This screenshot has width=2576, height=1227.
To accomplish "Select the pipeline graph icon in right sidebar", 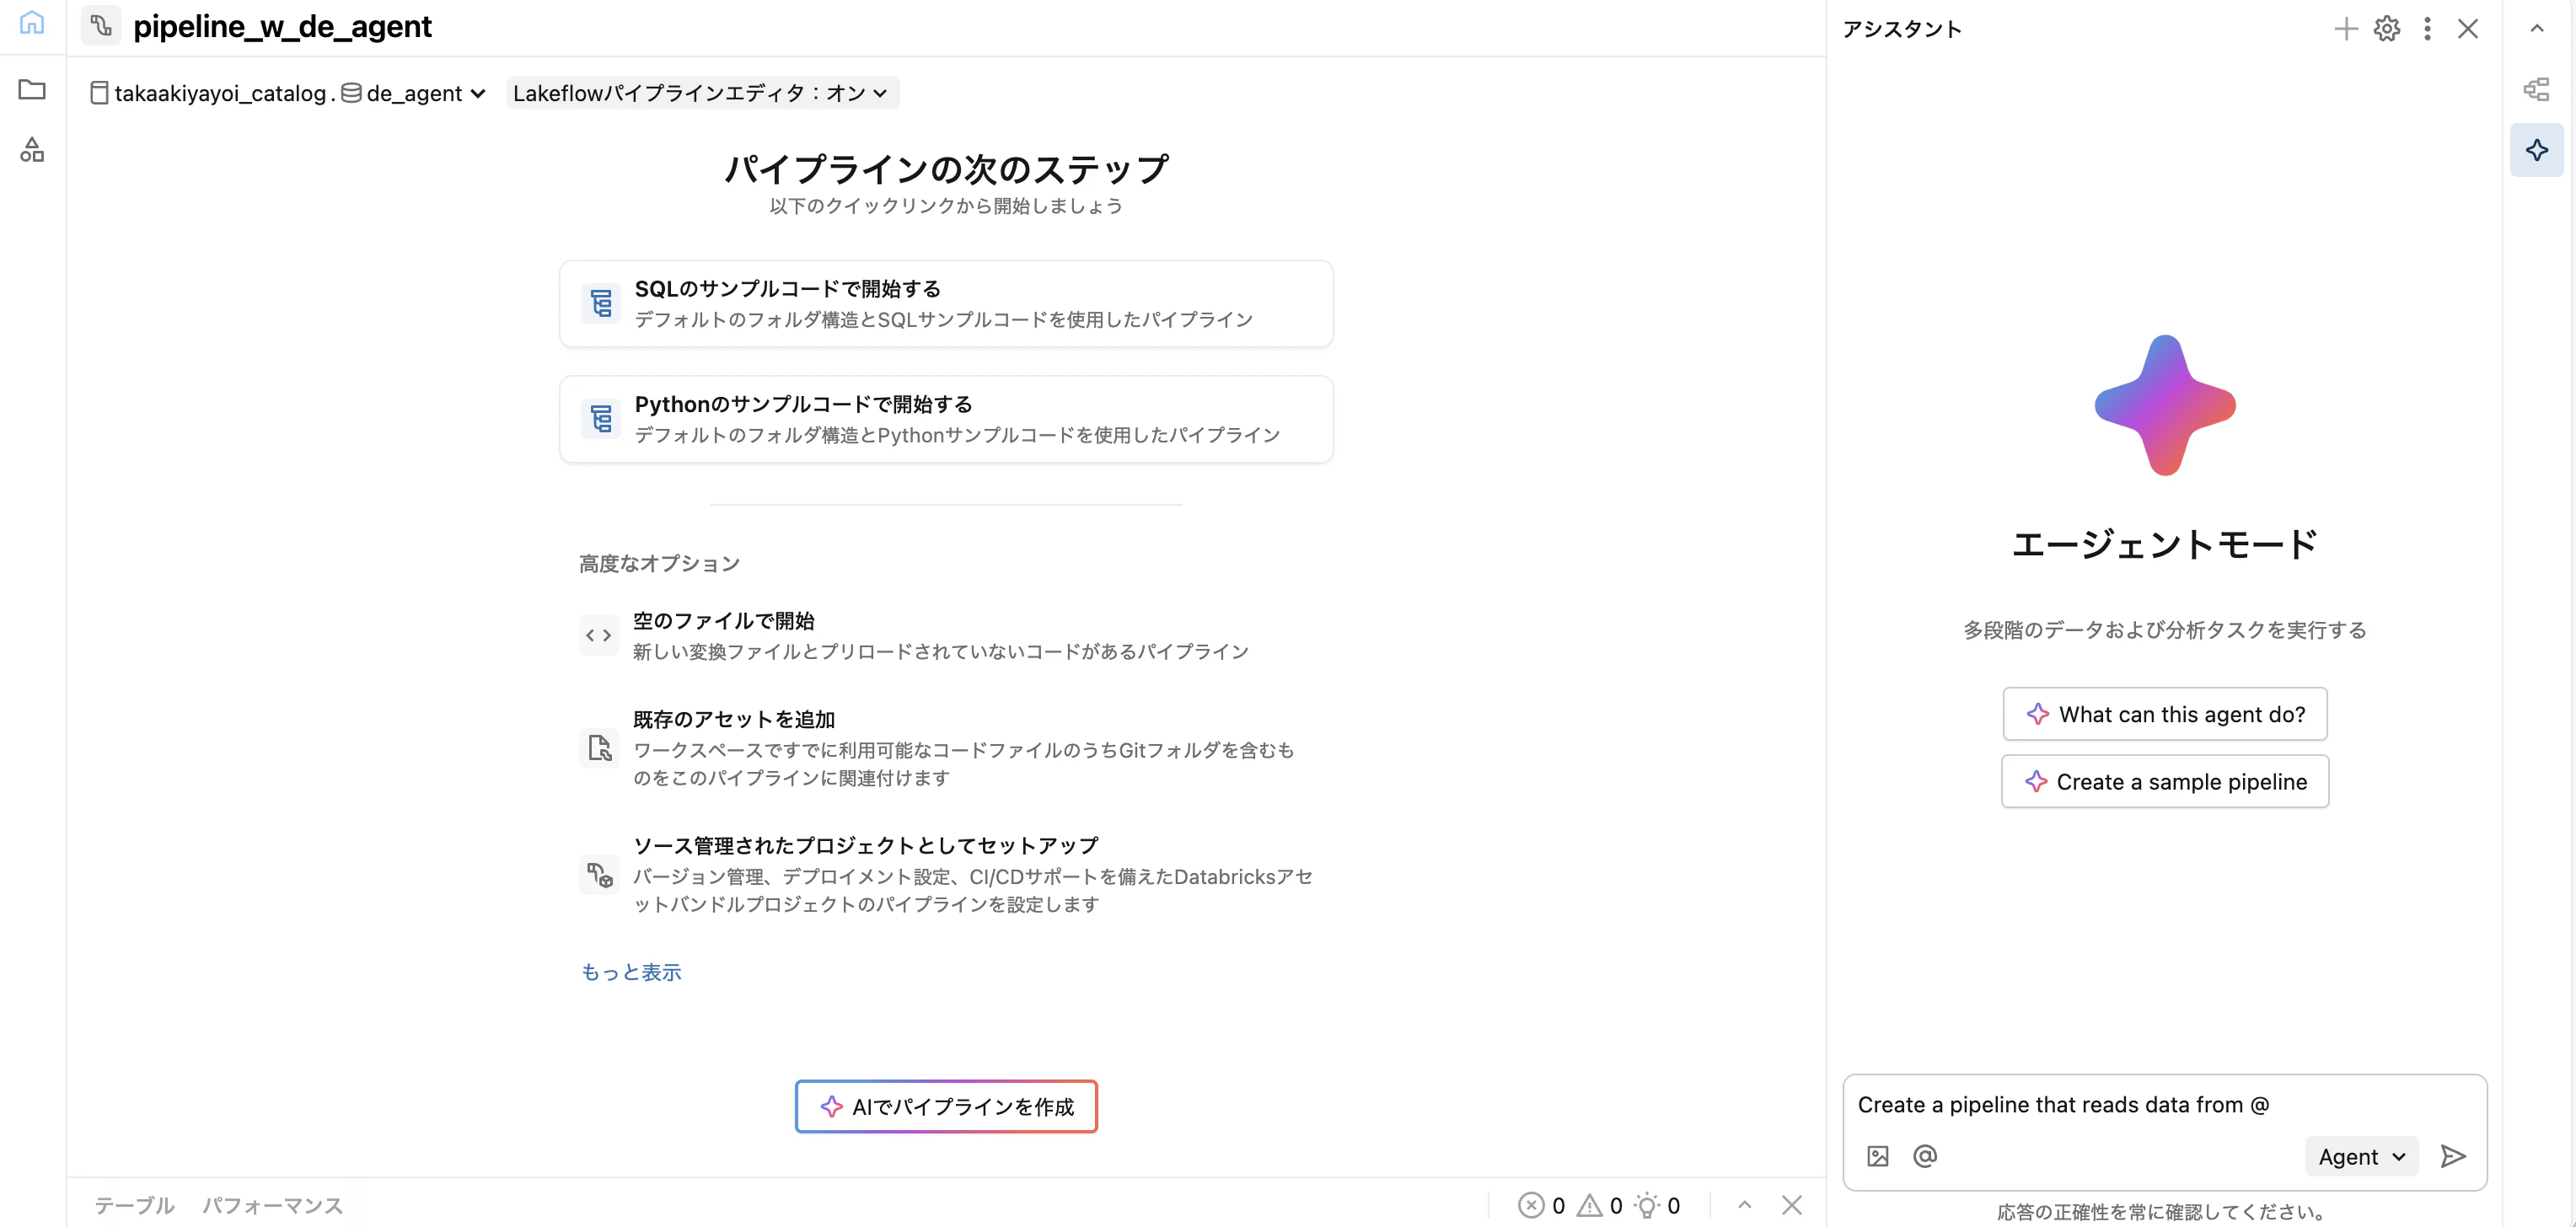I will tap(2537, 88).
